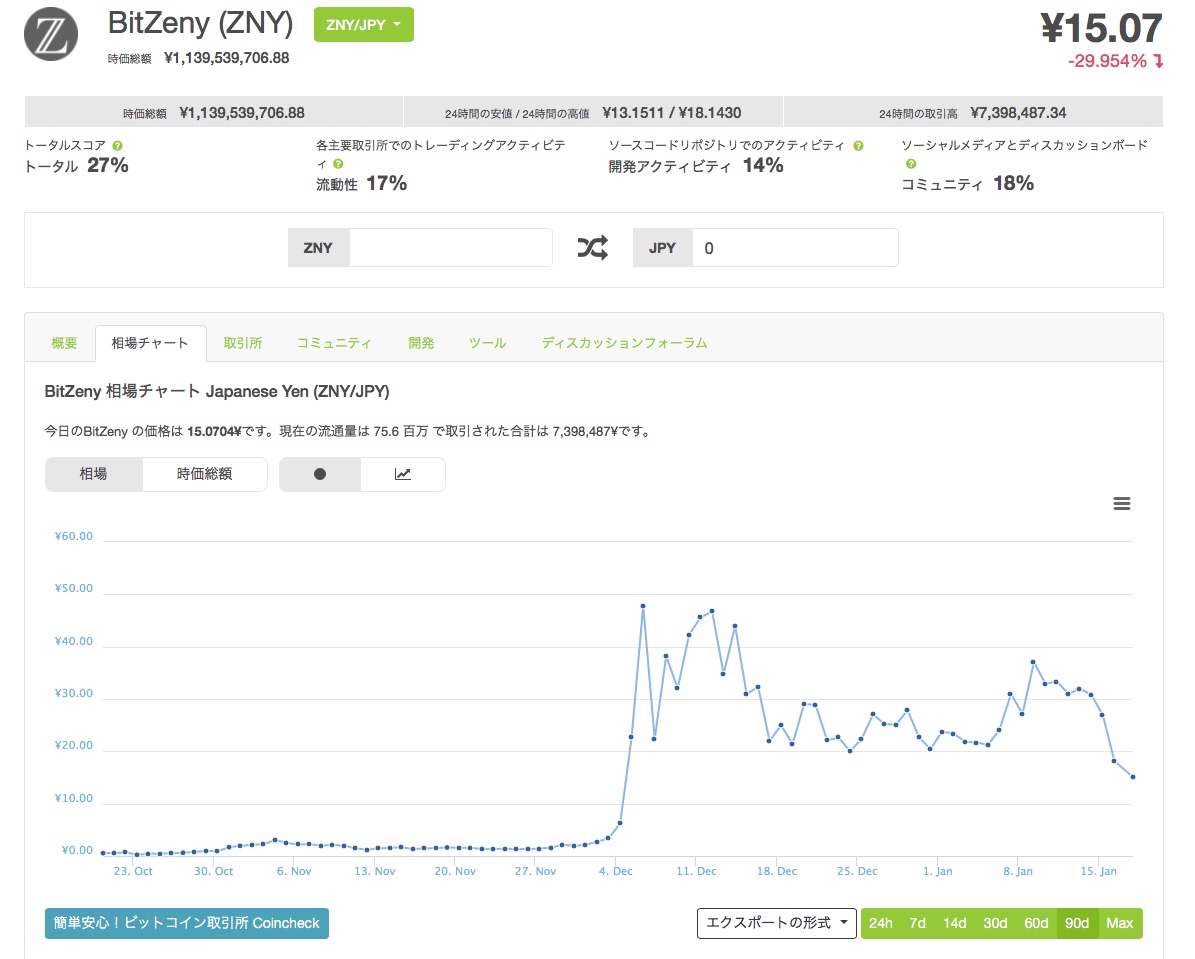Open the 概要 overview tab

64,343
